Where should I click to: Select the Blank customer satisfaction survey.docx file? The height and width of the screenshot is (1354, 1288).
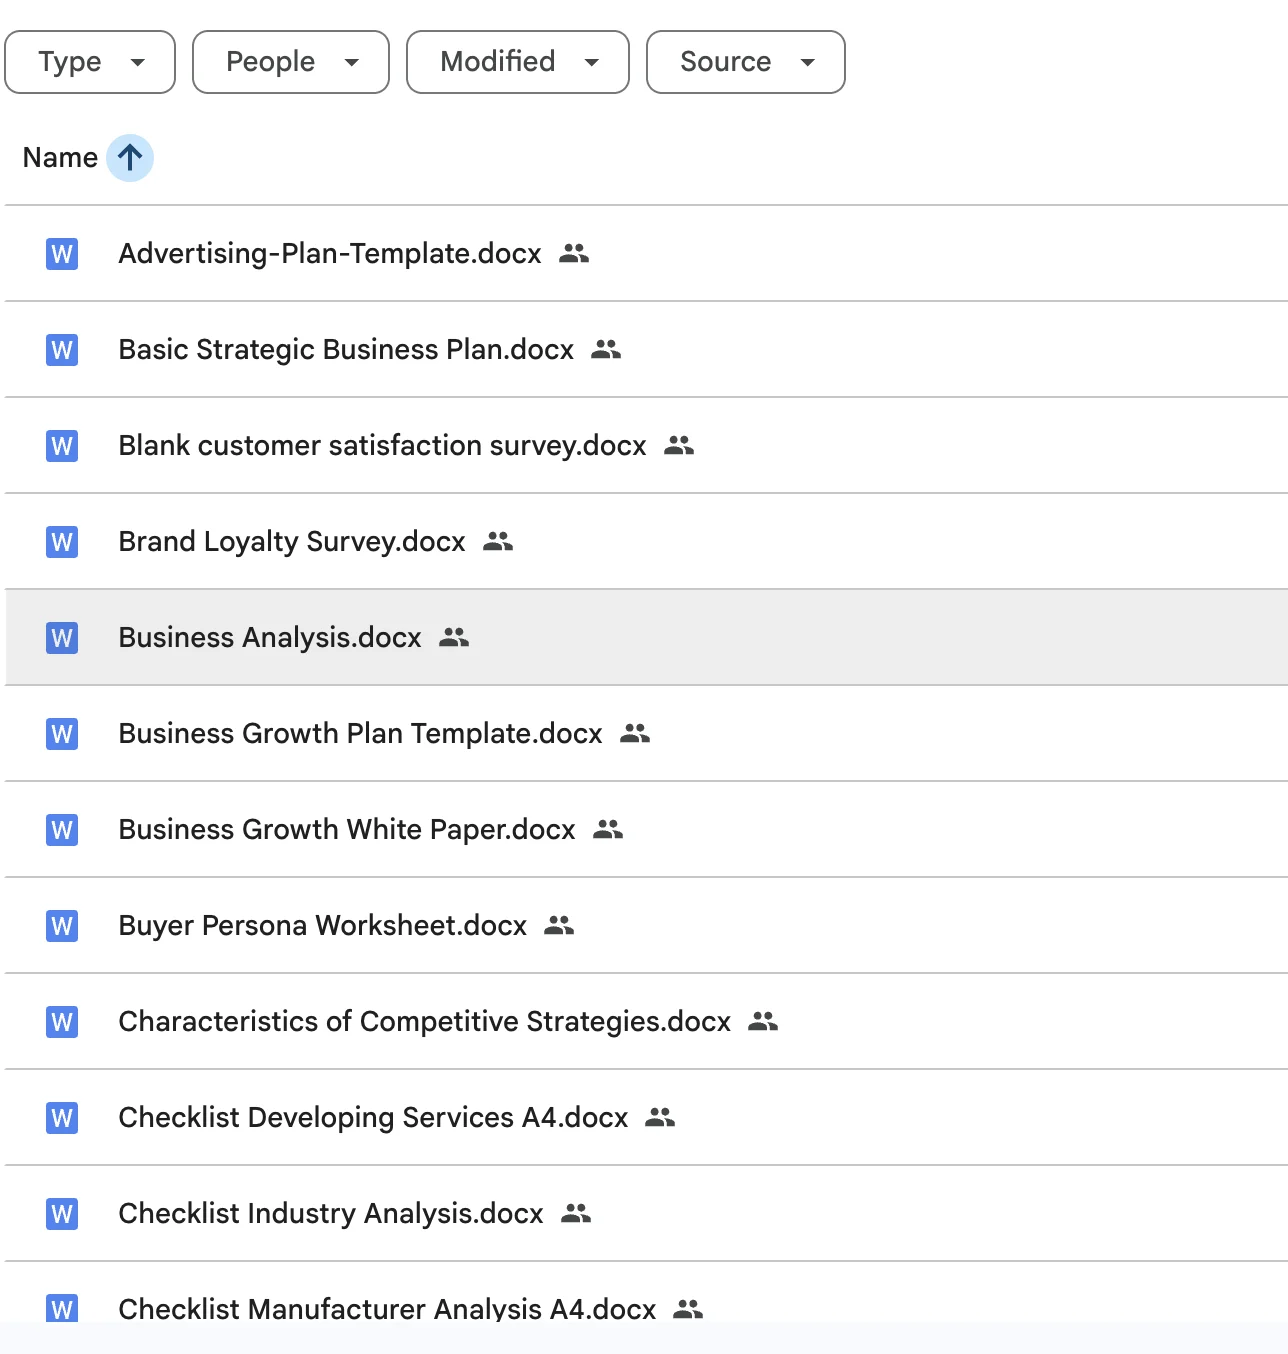coord(382,446)
